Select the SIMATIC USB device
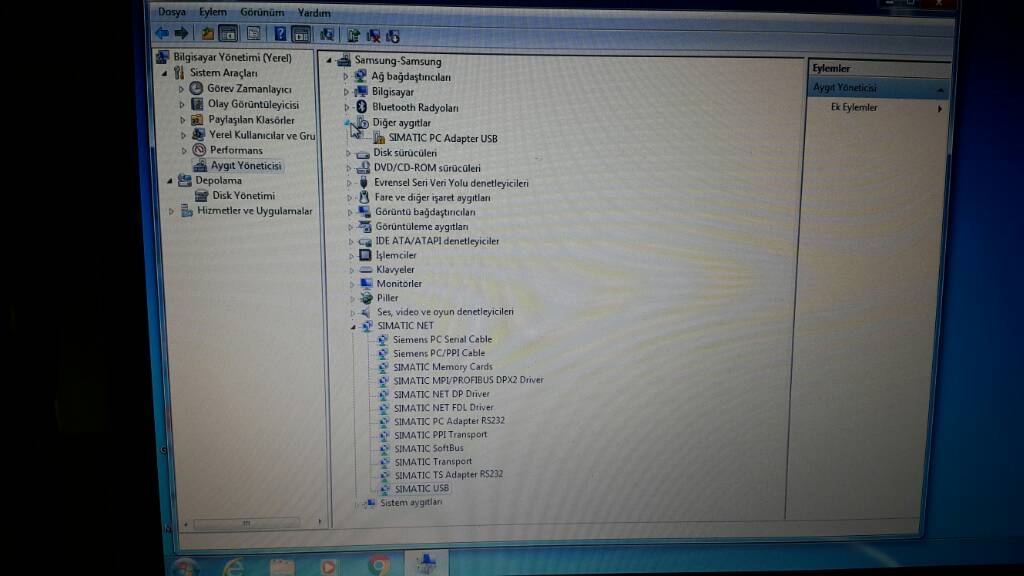This screenshot has height=576, width=1024. (x=422, y=488)
